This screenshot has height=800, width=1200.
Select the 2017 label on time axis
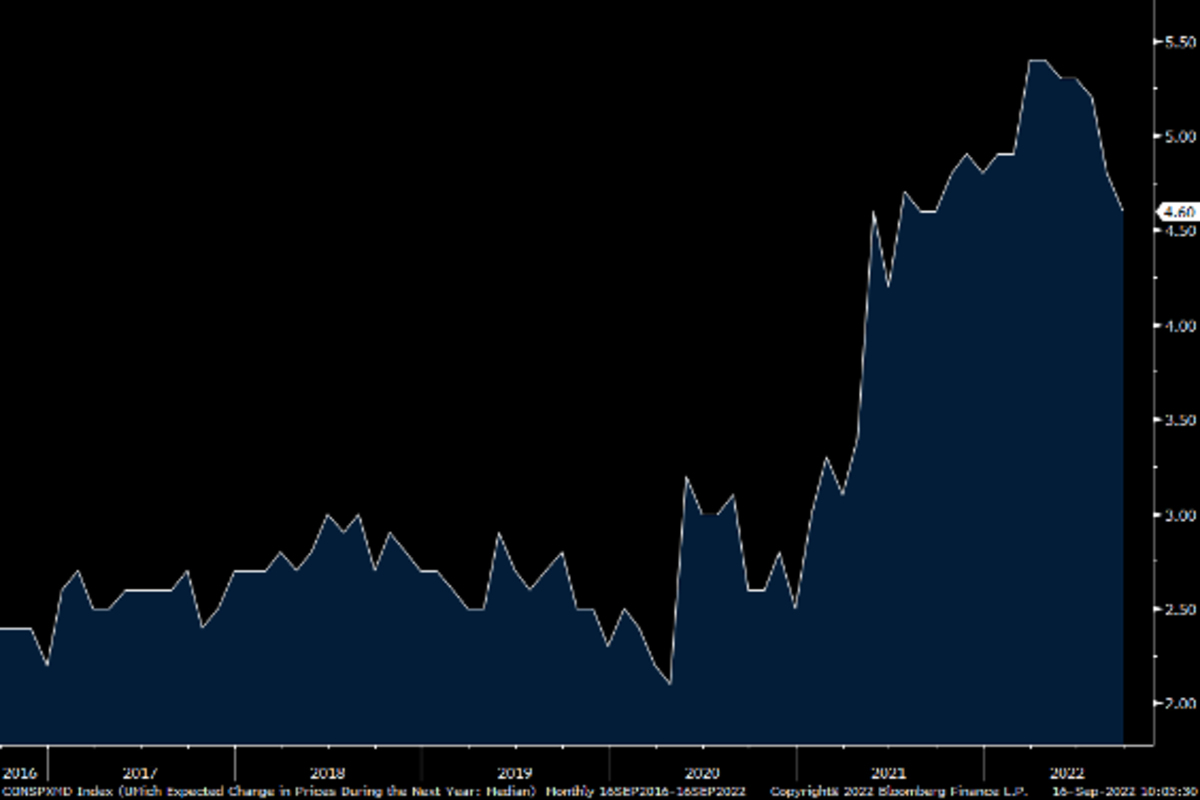pyautogui.click(x=140, y=773)
